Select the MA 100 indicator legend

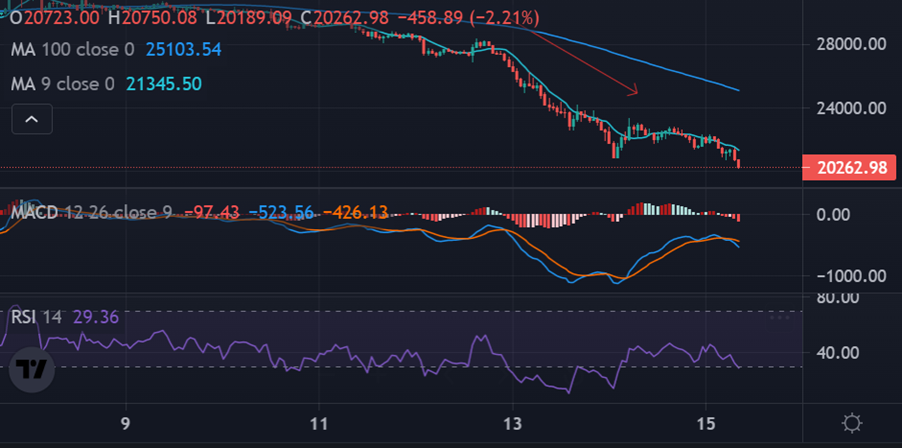[x=62, y=49]
